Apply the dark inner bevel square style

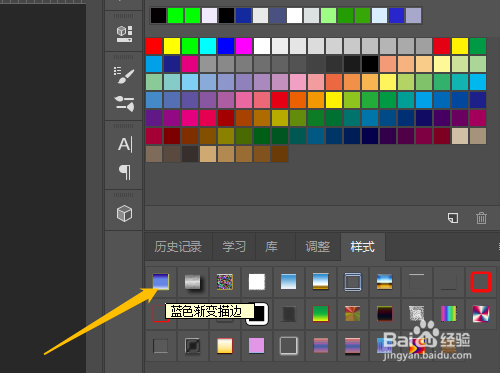[x=193, y=346]
